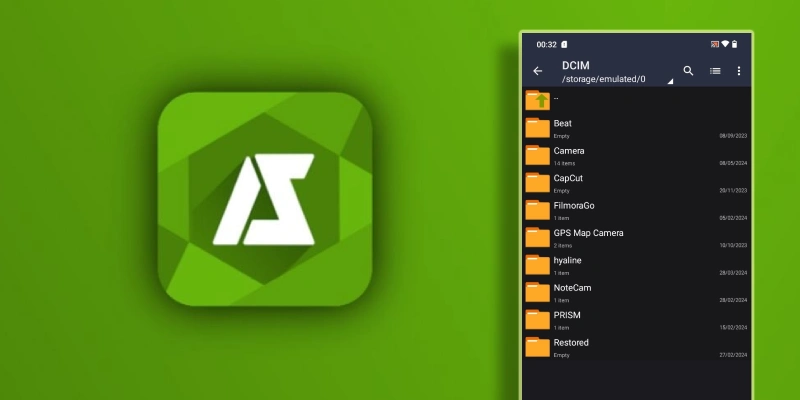
Task: Click the 1 item label under FilmoraGo
Action: point(561,218)
